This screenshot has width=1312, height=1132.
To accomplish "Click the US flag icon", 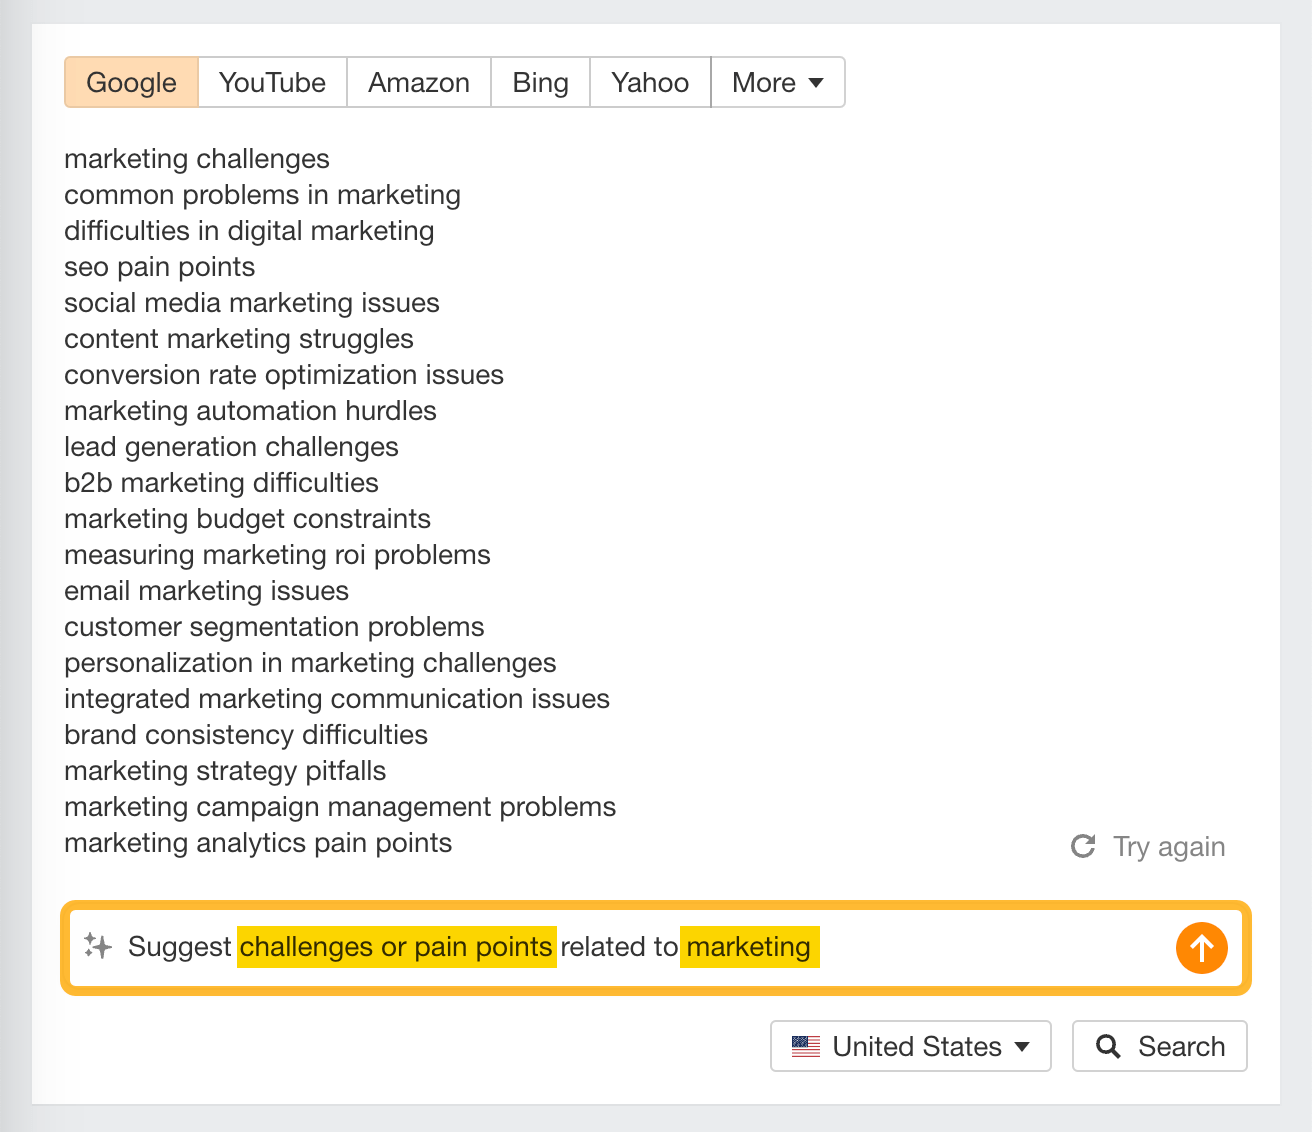I will tap(803, 1046).
